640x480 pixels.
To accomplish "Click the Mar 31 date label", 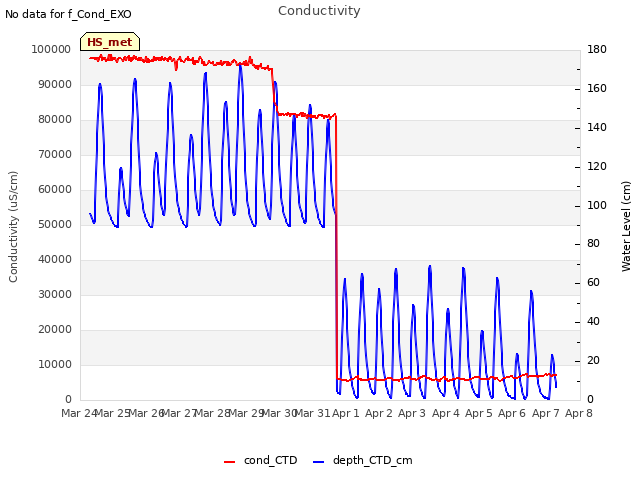I will [312, 413].
